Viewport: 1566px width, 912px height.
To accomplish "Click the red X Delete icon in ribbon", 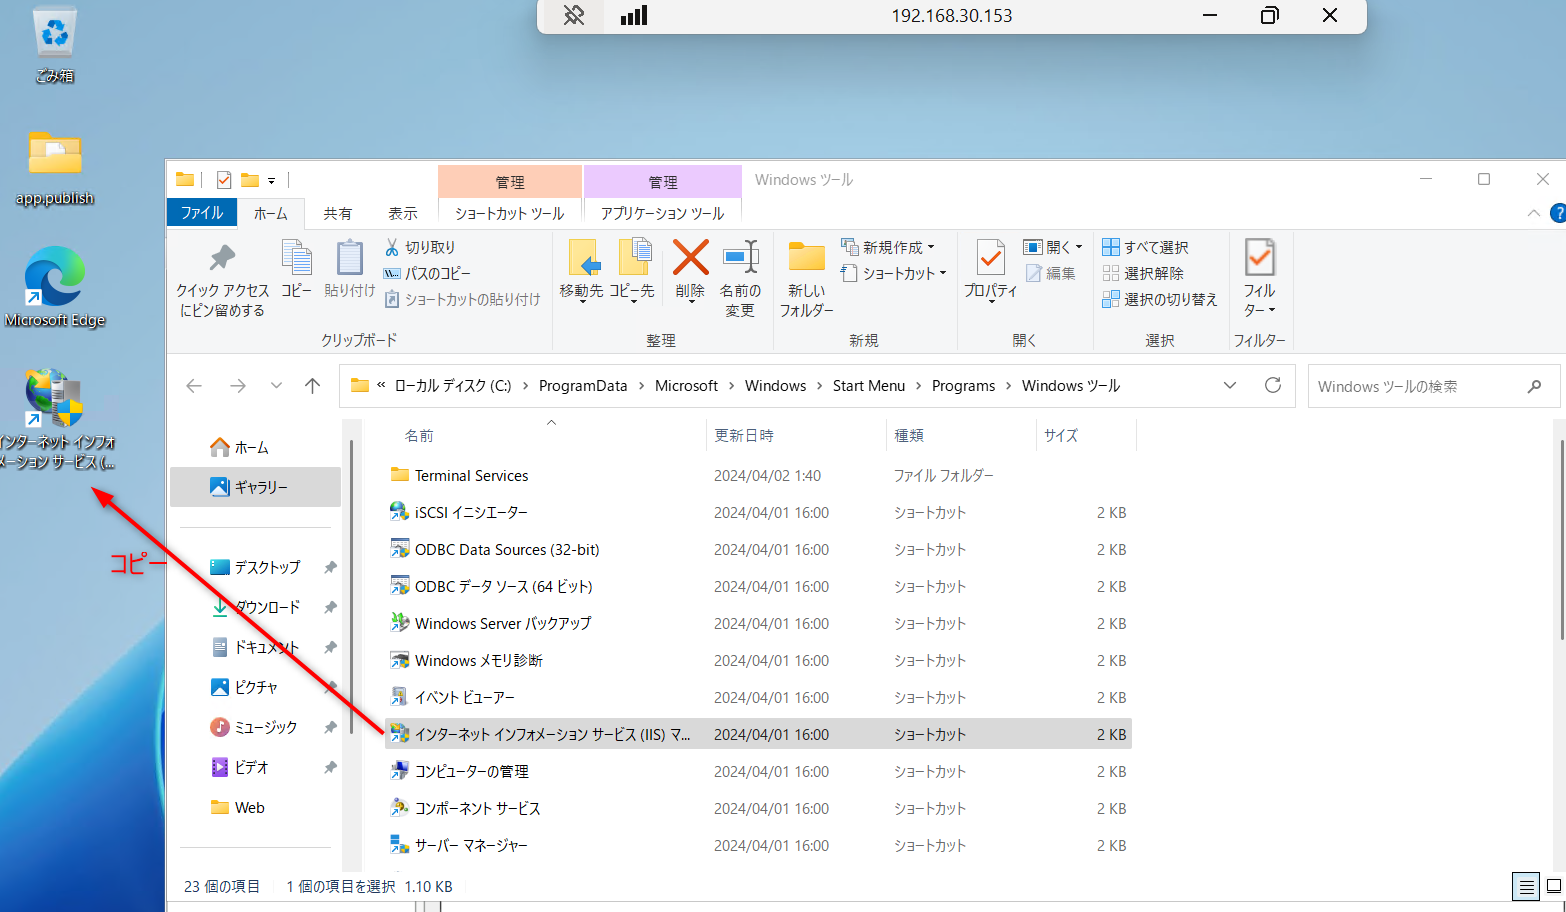I will (x=690, y=258).
